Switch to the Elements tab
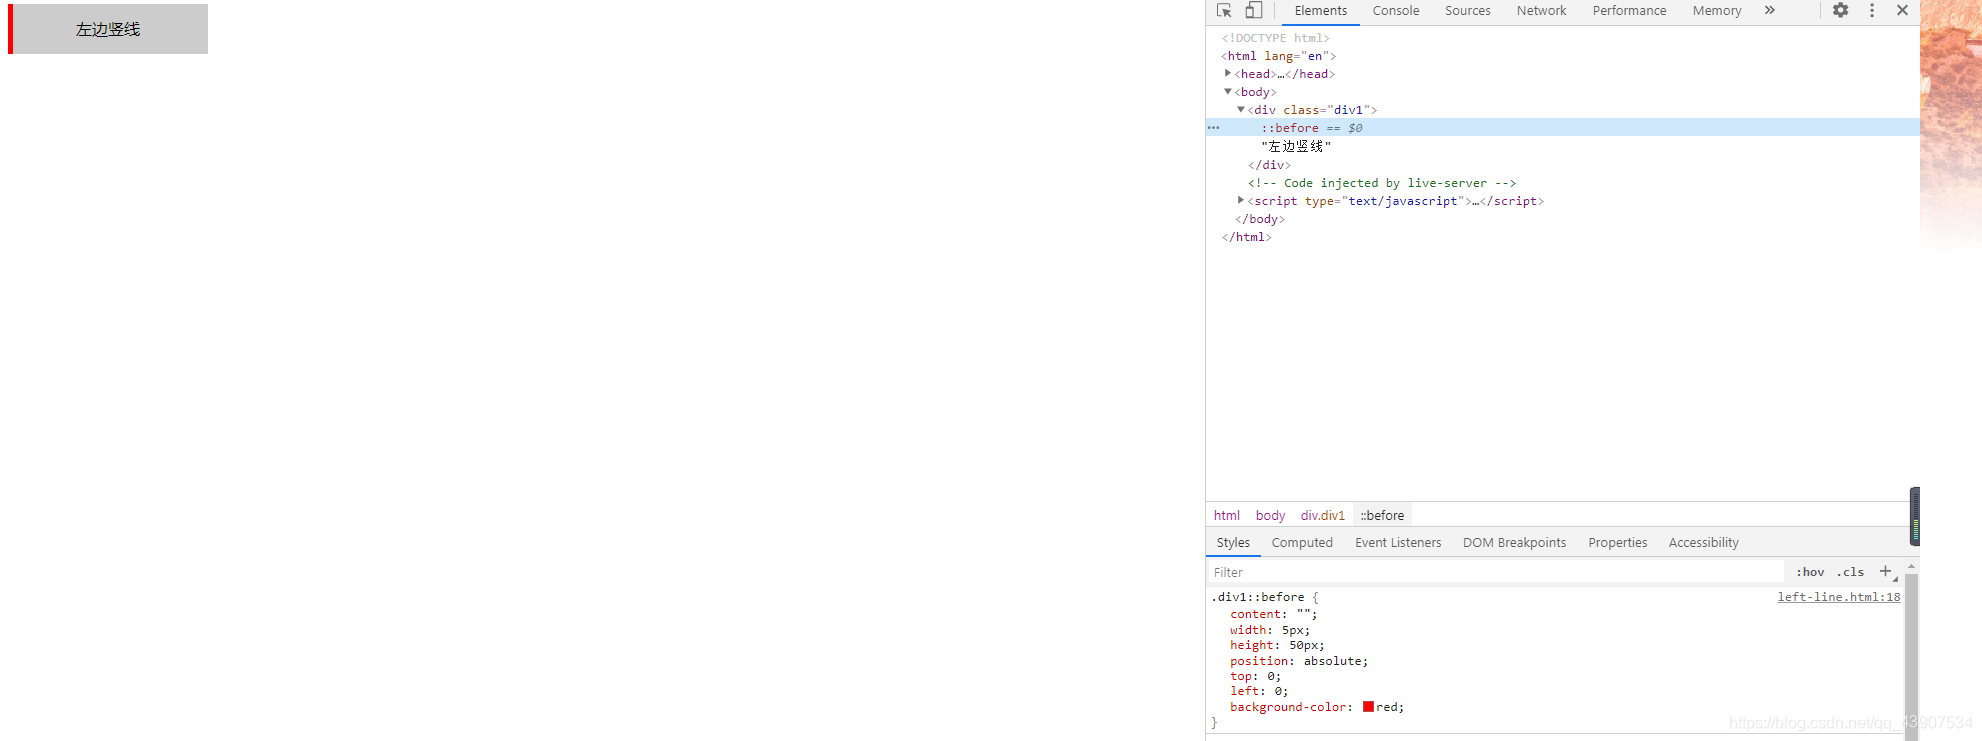 (x=1320, y=11)
